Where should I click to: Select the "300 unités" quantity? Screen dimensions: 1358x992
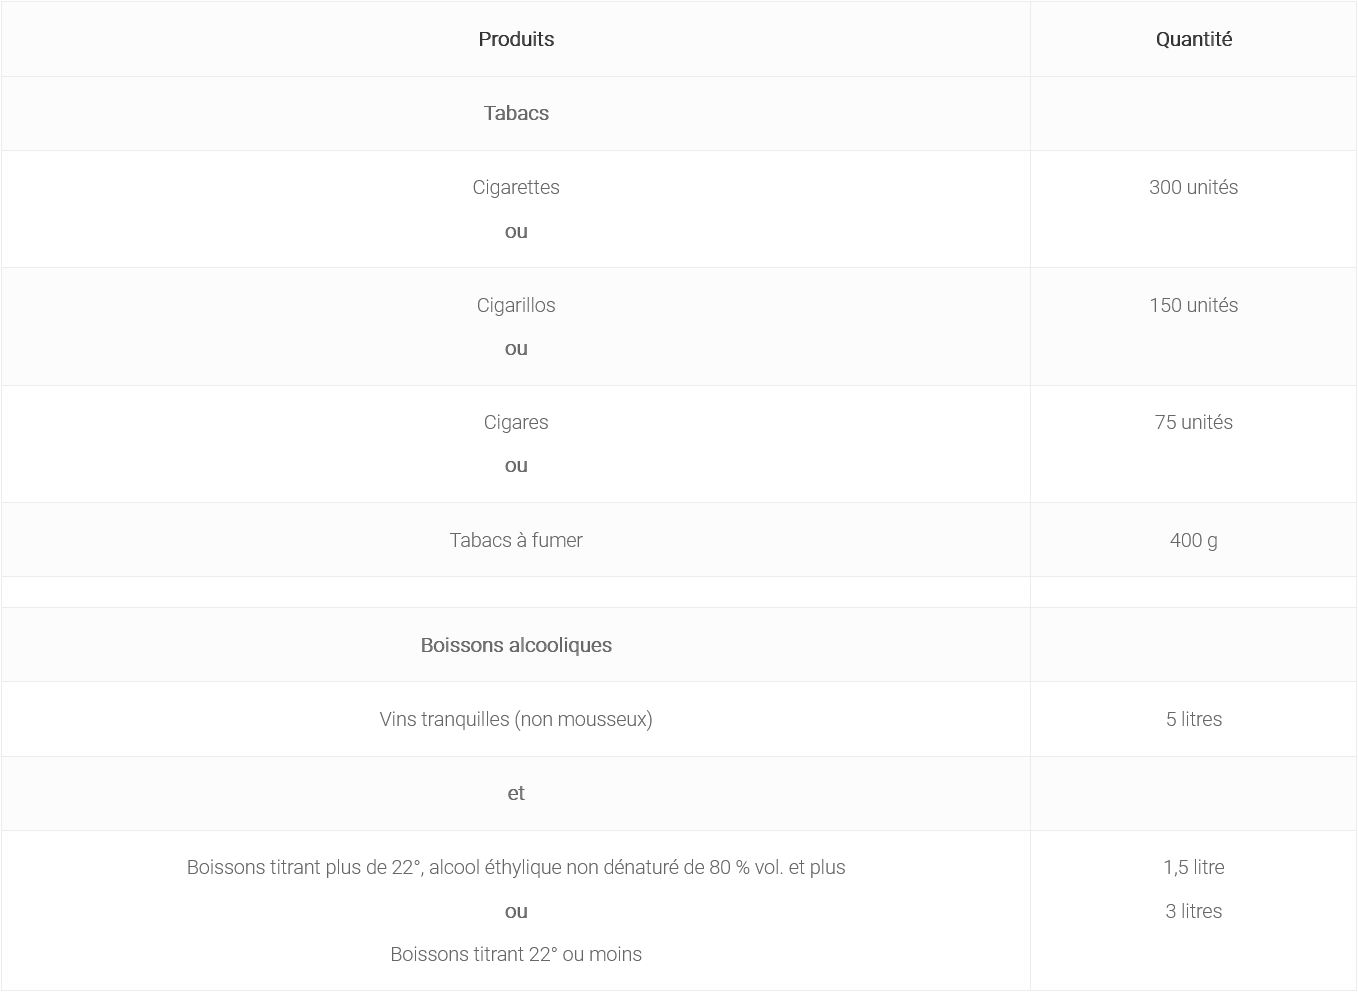[1193, 187]
